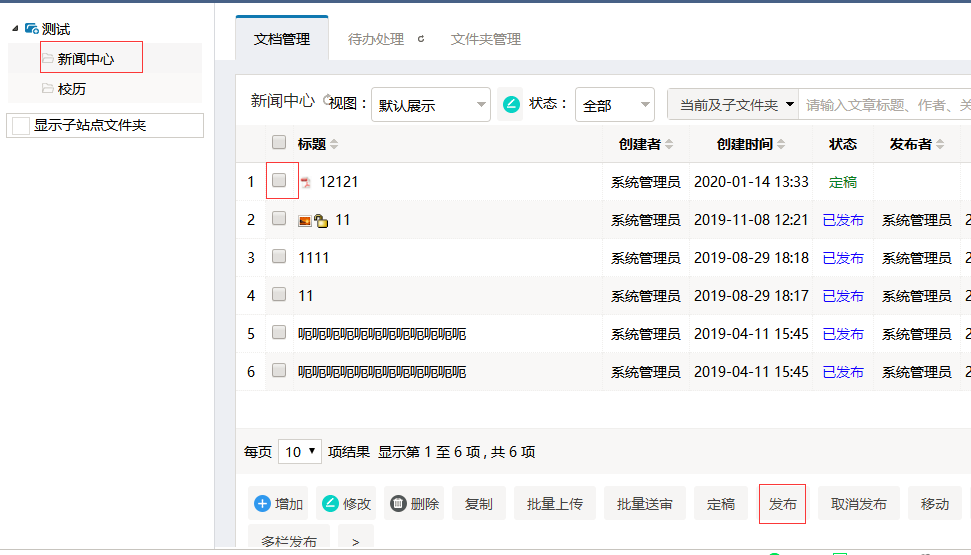This screenshot has height=555, width=971.
Task: Switch to the 文件夹管理 tab
Action: (x=485, y=39)
